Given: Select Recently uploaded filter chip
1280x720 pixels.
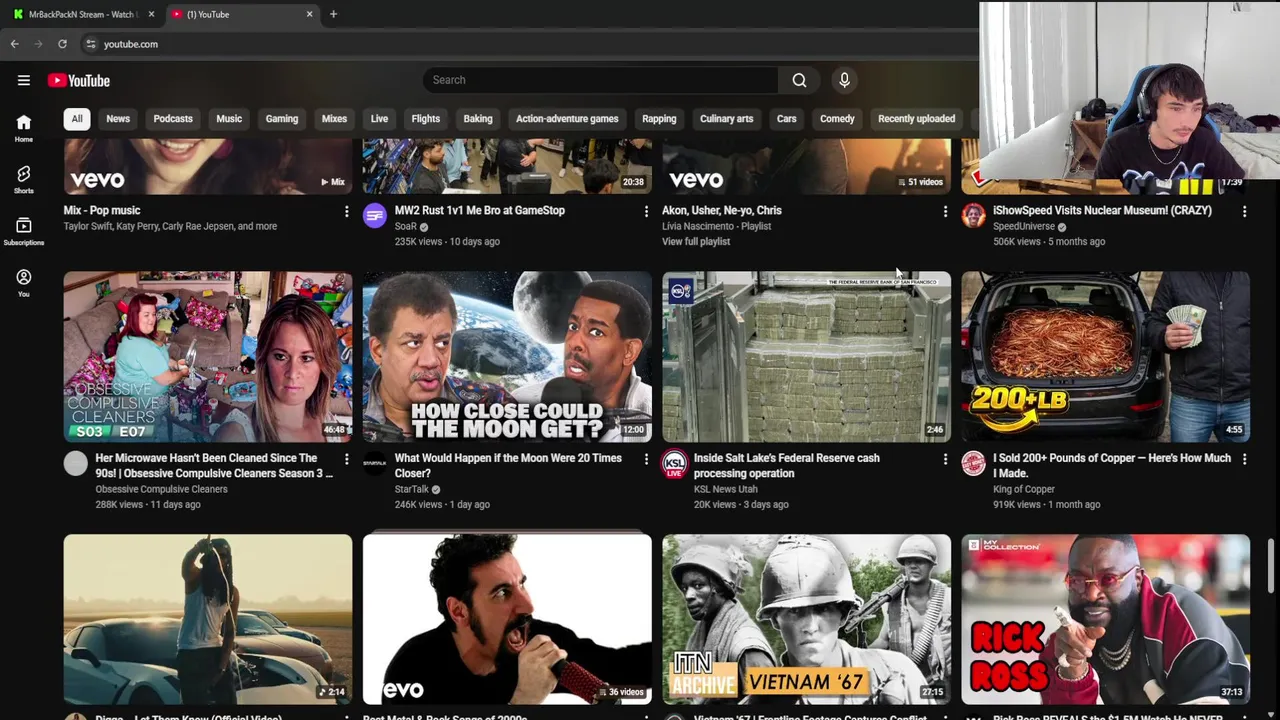Looking at the screenshot, I should (917, 119).
